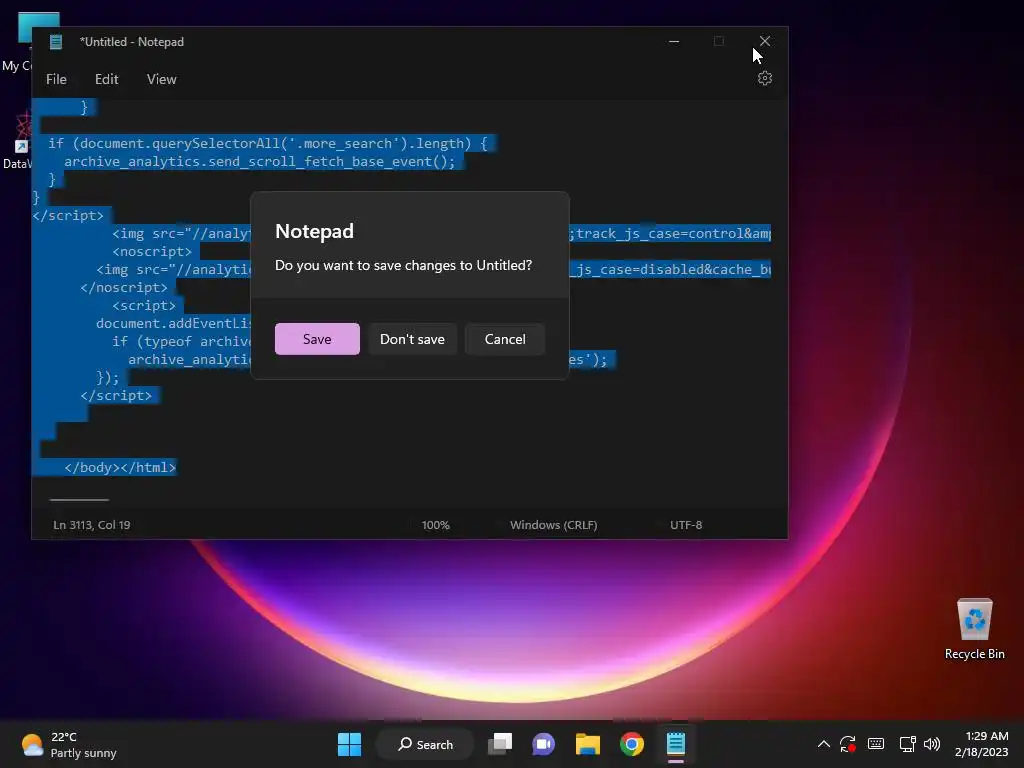1024x768 pixels.
Task: Click Save in the Notepad dialog
Action: pos(317,339)
